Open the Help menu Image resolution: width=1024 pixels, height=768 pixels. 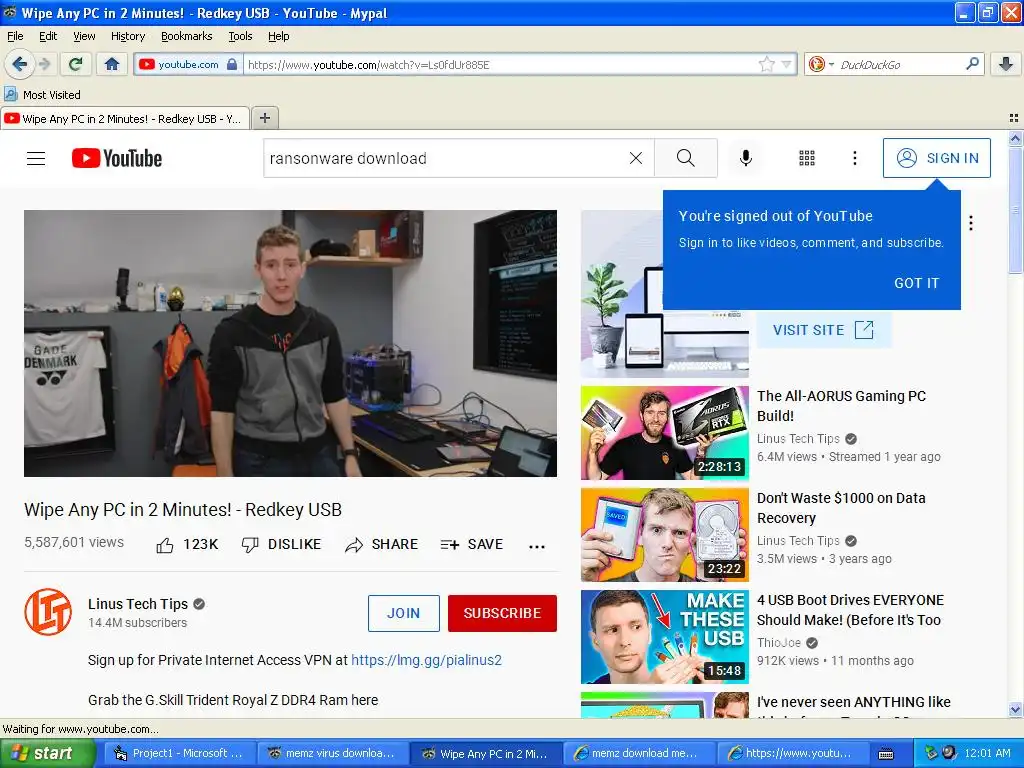[x=278, y=36]
